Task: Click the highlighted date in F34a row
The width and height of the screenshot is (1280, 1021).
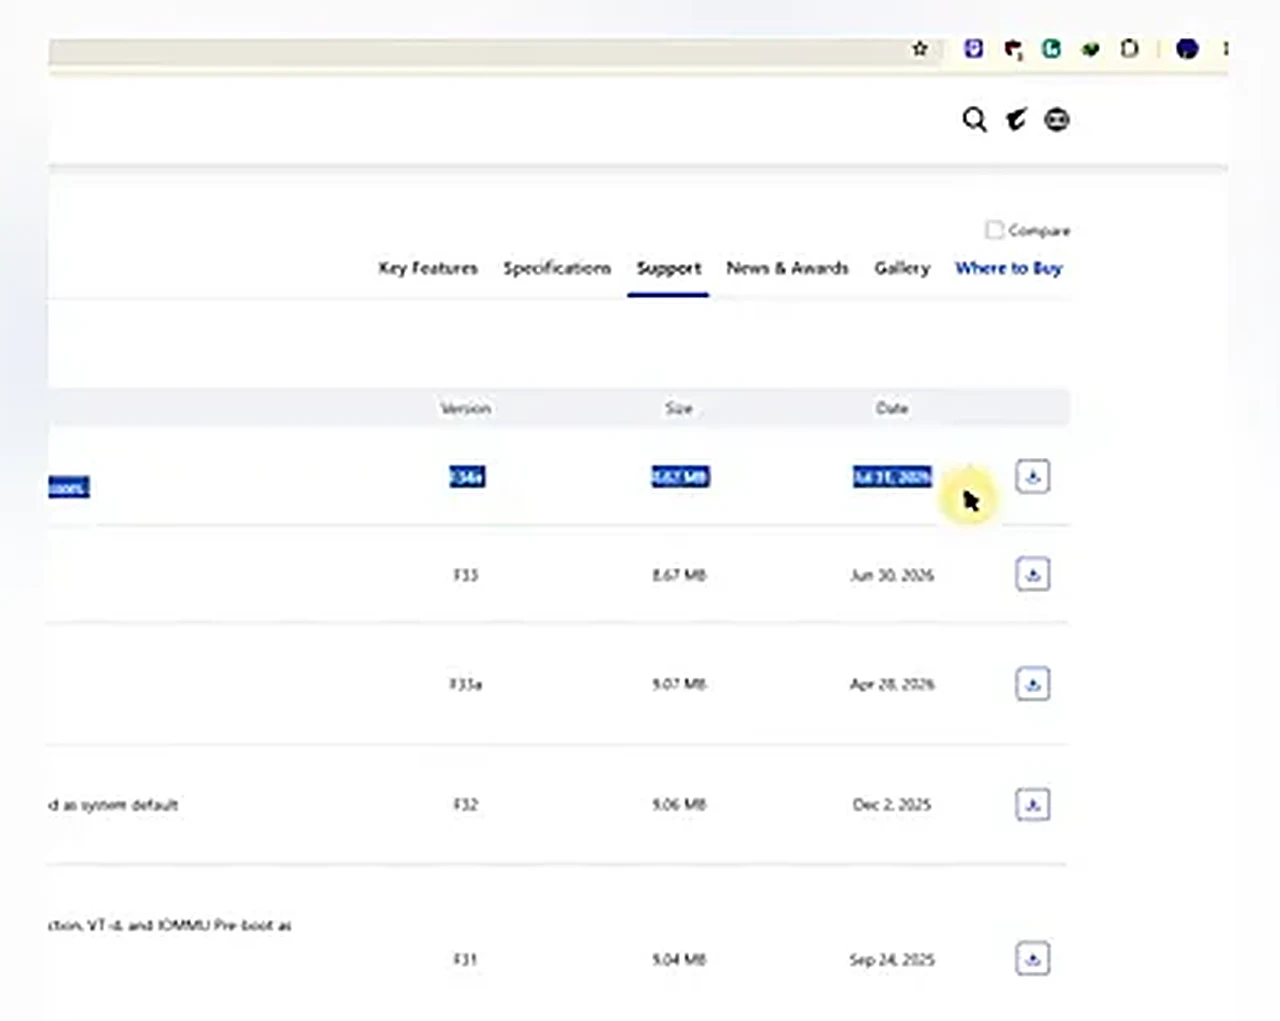Action: coord(892,477)
